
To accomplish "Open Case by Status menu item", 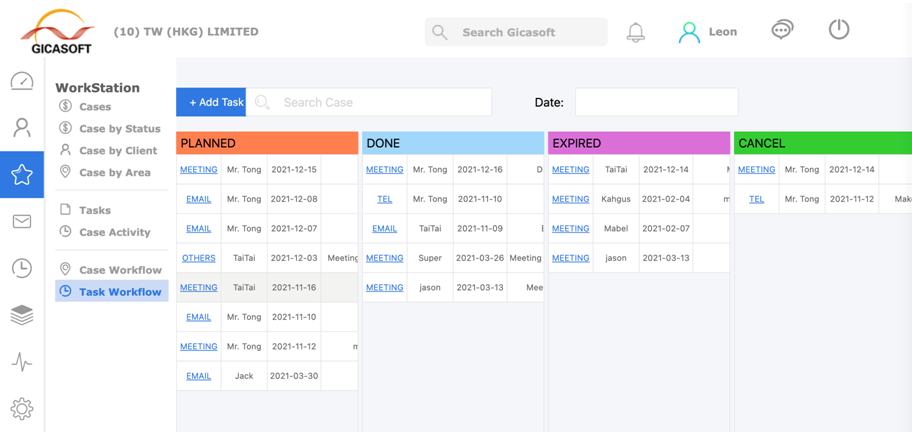I will click(119, 129).
